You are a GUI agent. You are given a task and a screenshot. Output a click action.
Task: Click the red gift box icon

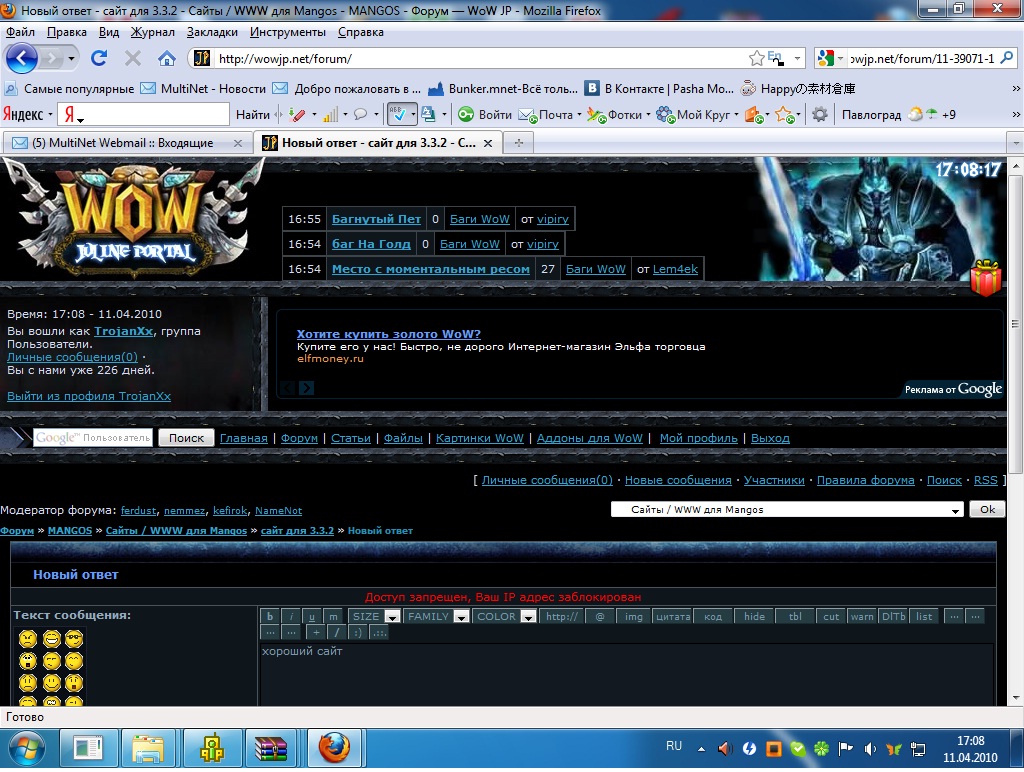pyautogui.click(x=985, y=278)
